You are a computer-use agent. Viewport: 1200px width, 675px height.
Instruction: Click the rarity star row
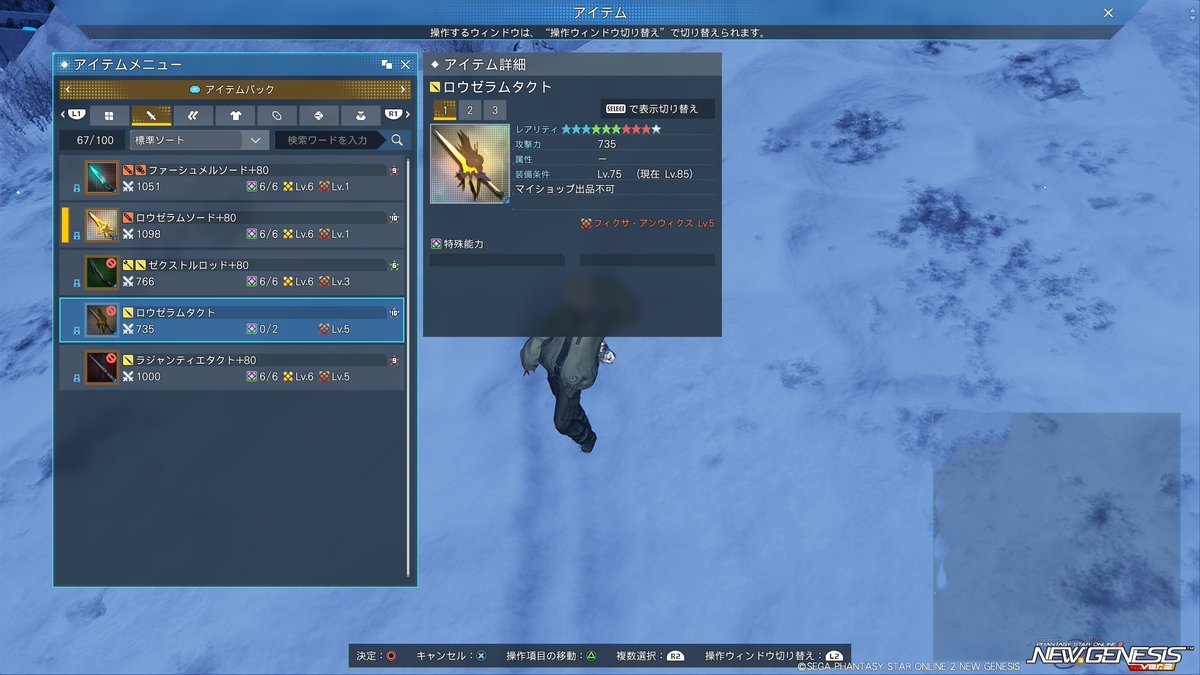point(611,129)
